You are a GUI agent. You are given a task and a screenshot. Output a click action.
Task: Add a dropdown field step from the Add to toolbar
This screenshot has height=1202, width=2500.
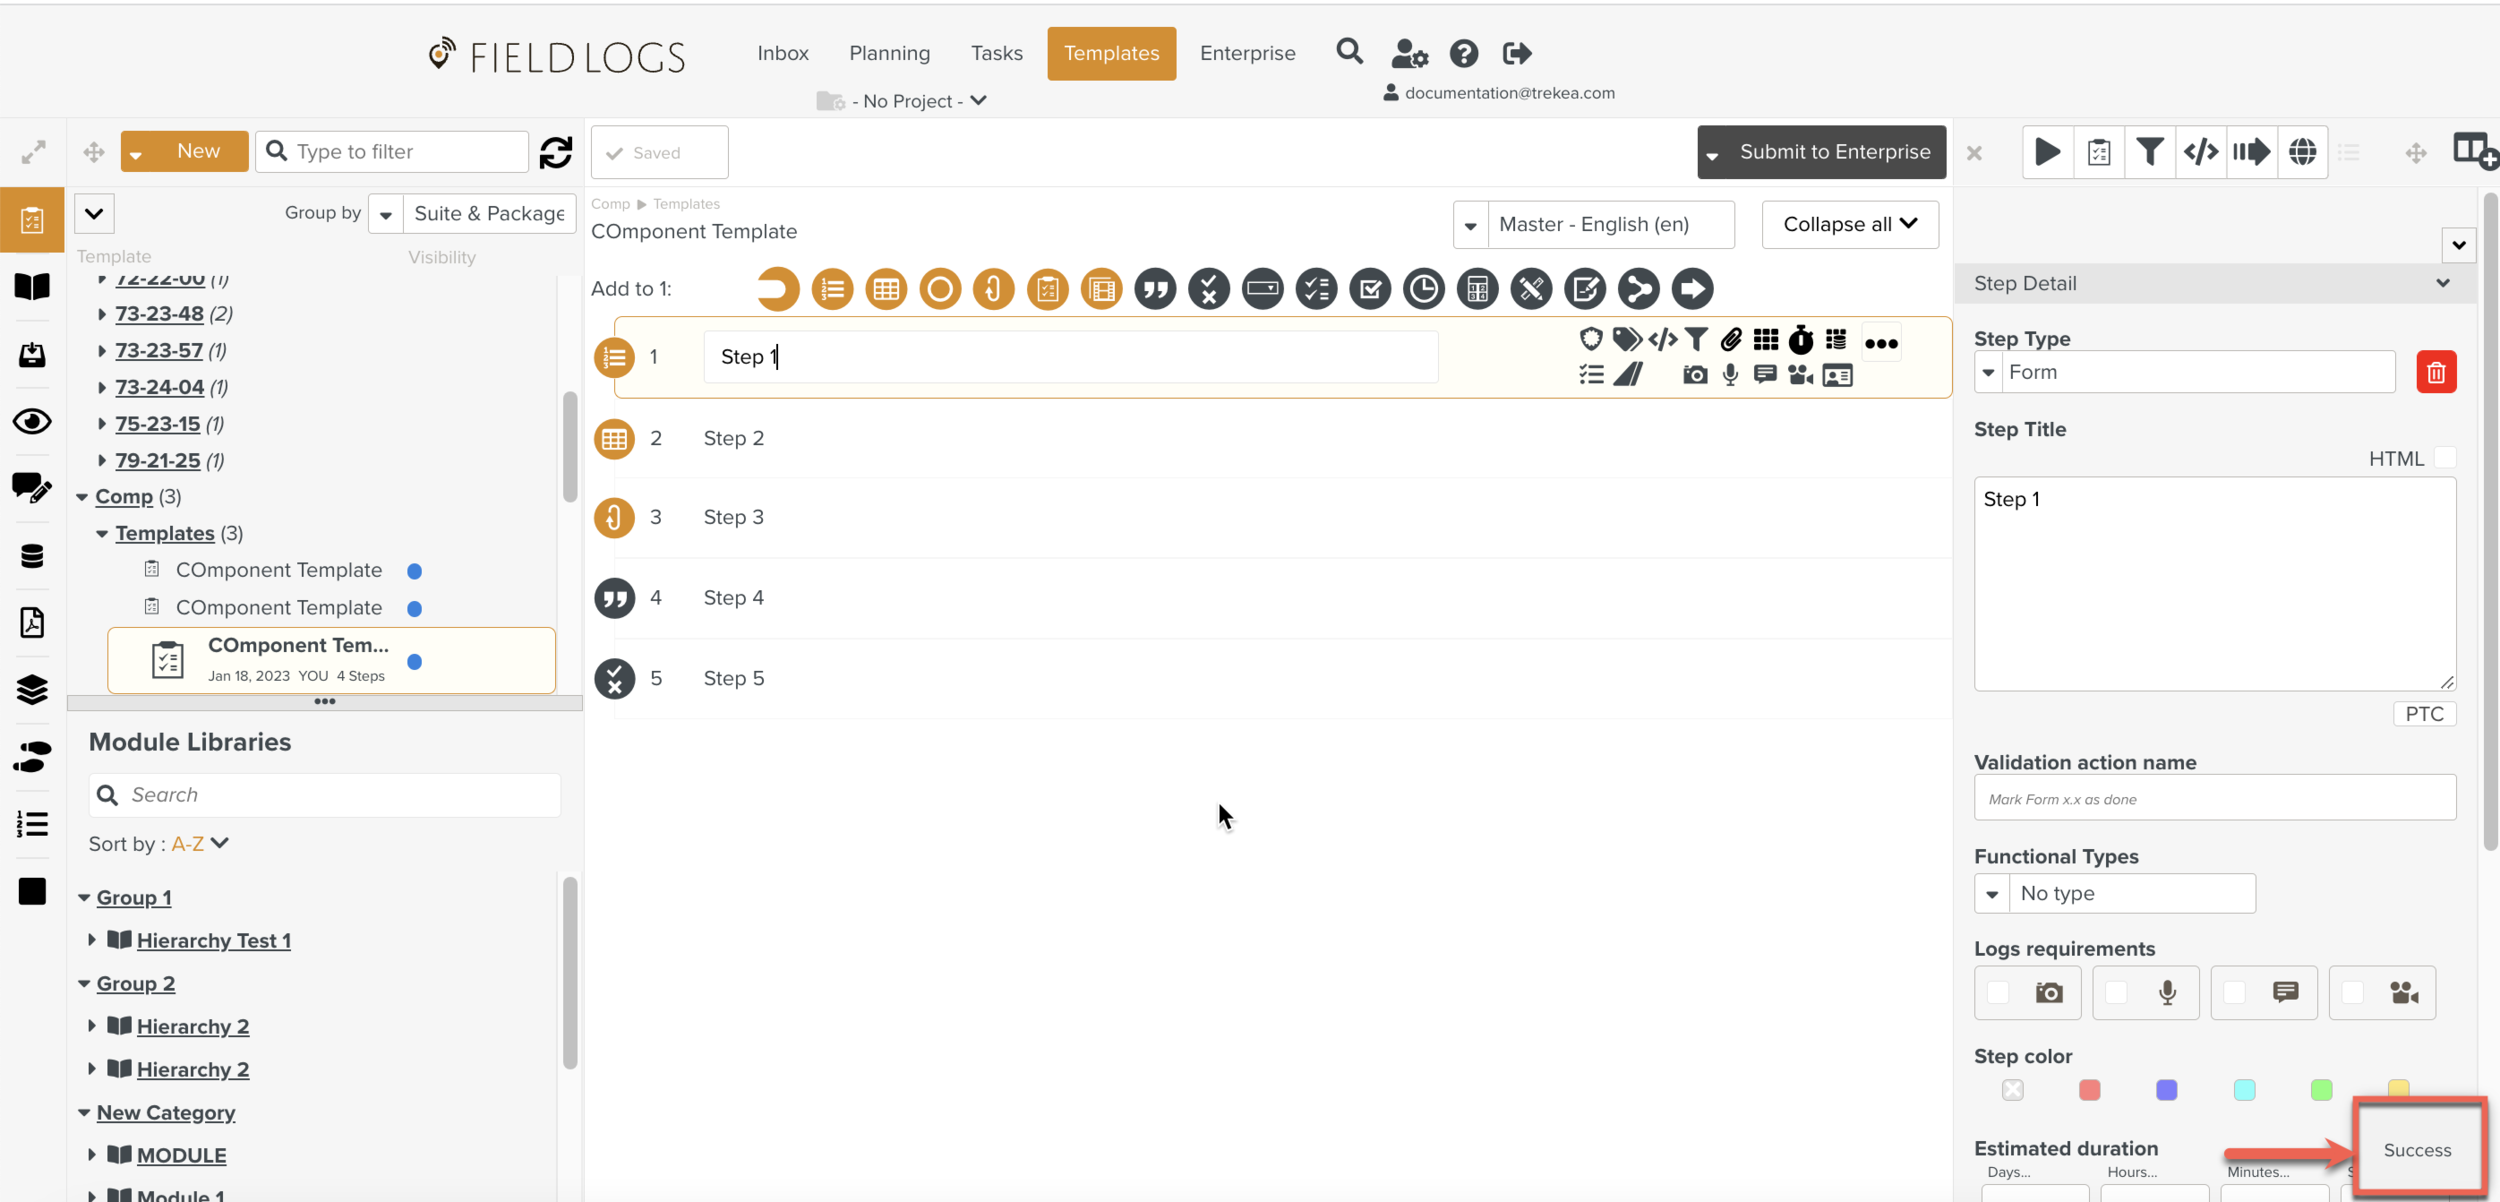(x=1263, y=289)
